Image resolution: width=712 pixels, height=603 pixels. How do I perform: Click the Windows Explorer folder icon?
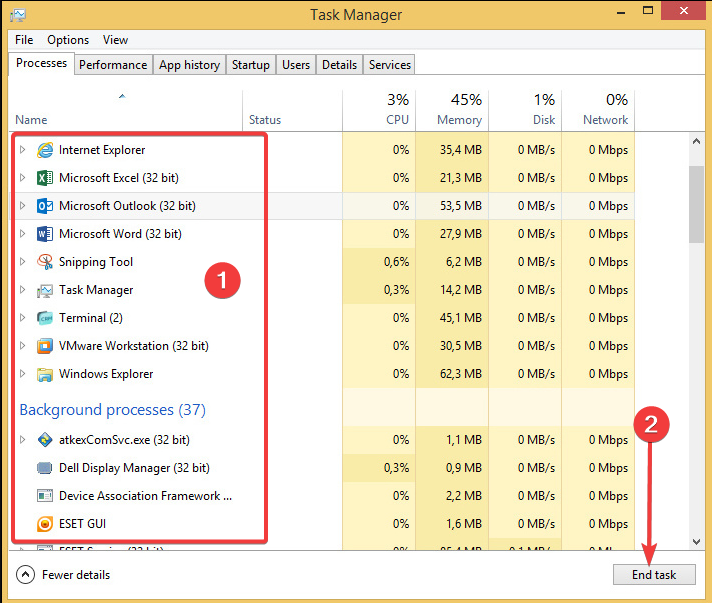[x=44, y=374]
